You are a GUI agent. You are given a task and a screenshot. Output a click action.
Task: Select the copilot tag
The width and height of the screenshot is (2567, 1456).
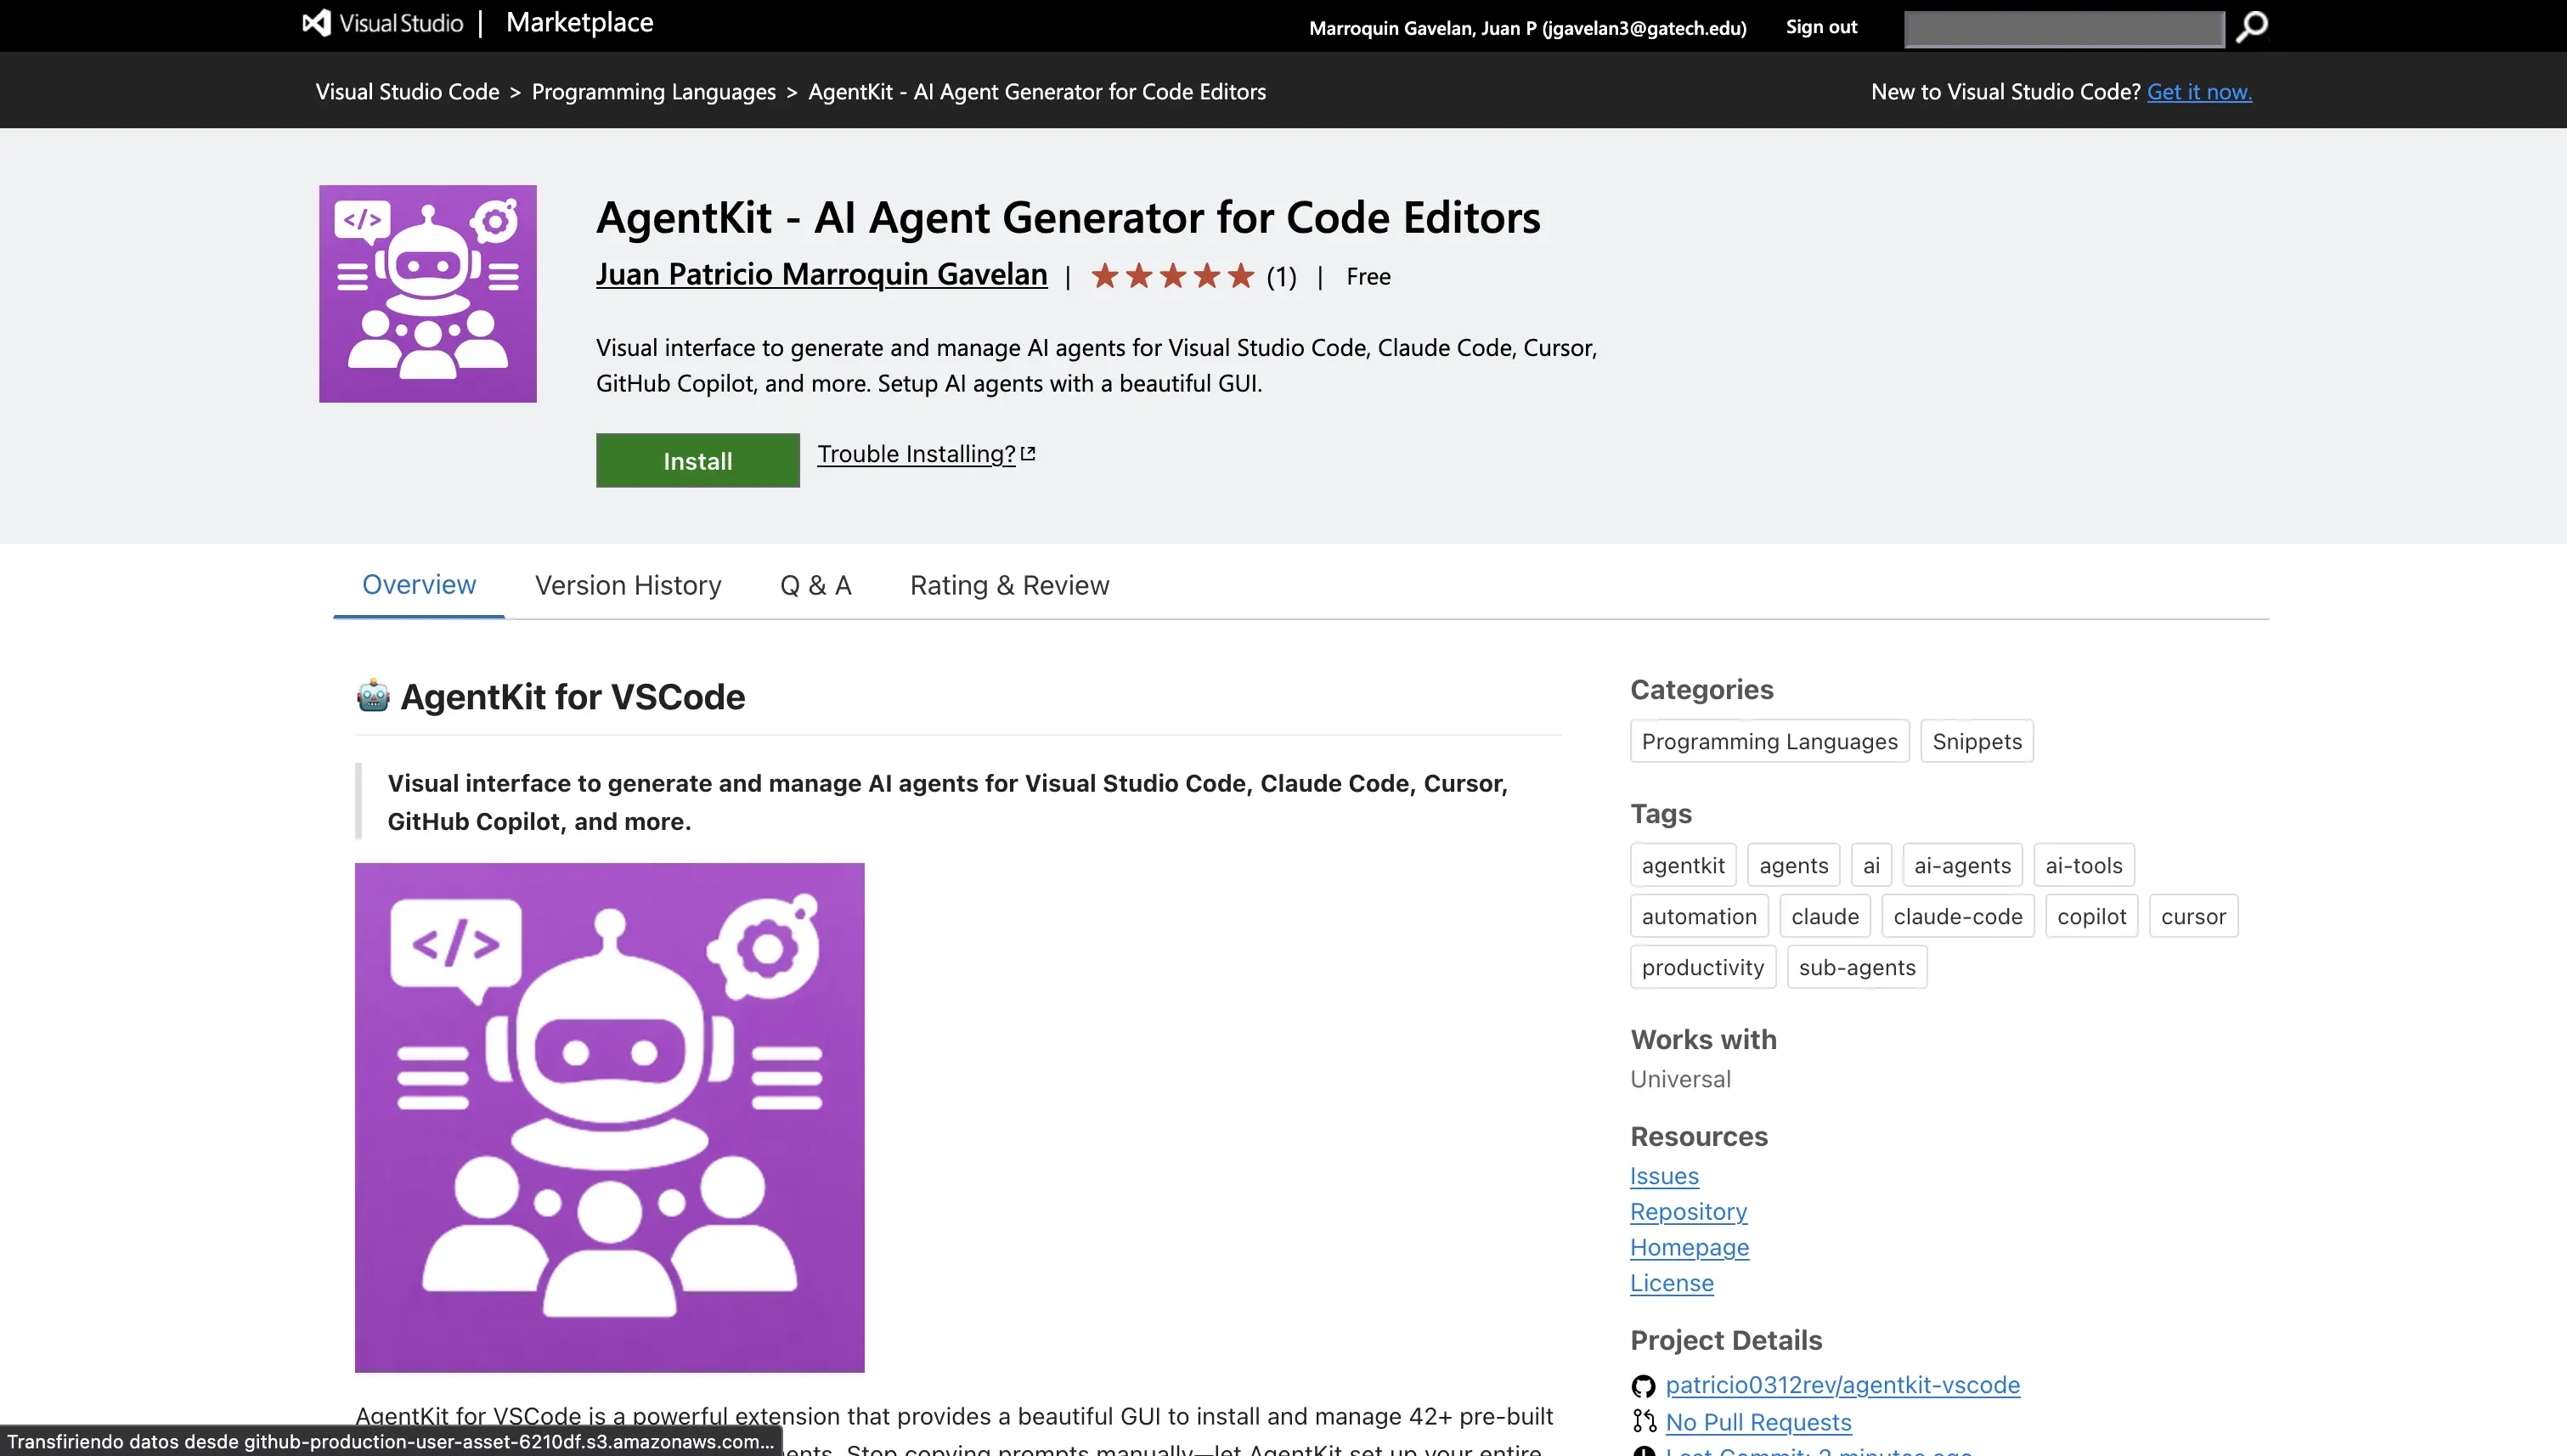pos(2091,916)
